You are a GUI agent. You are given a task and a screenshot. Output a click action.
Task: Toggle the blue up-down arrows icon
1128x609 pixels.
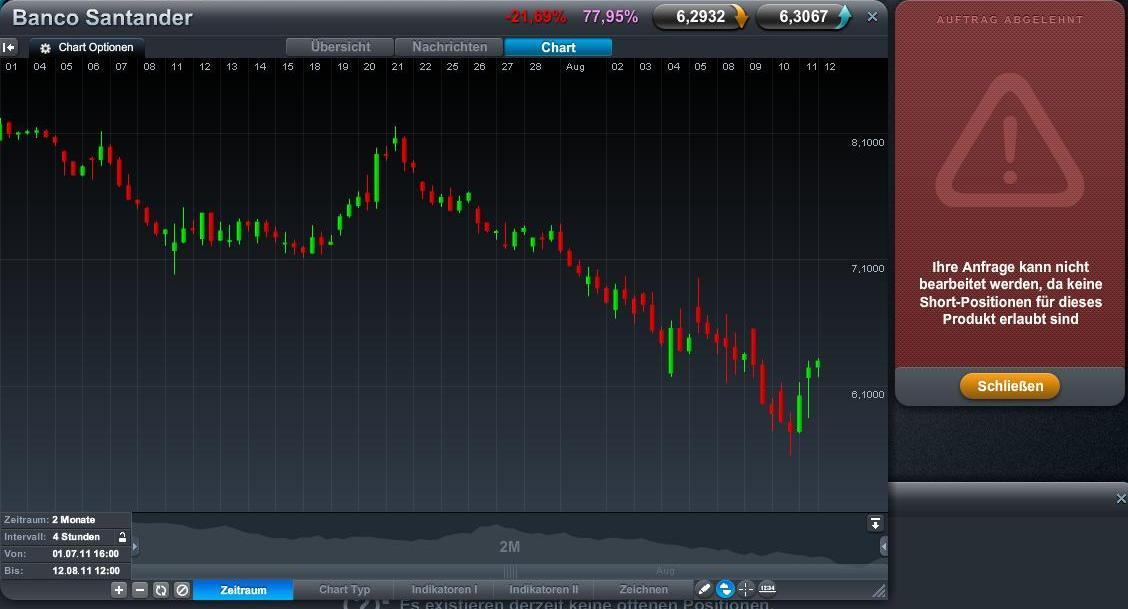point(725,589)
